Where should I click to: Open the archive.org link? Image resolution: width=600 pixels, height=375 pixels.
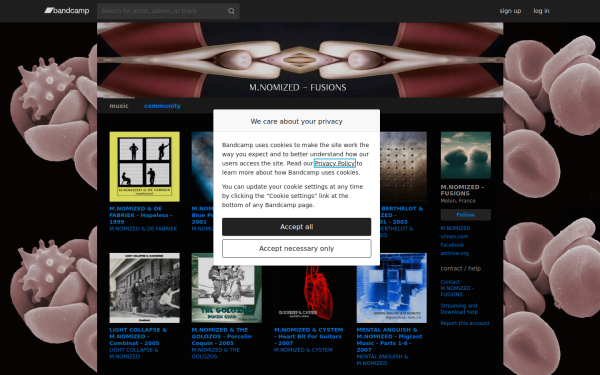[x=454, y=253]
